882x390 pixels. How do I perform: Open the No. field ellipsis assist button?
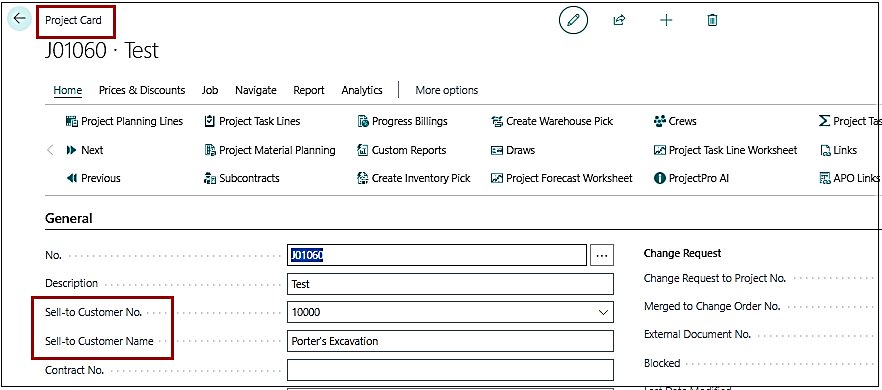pos(602,255)
